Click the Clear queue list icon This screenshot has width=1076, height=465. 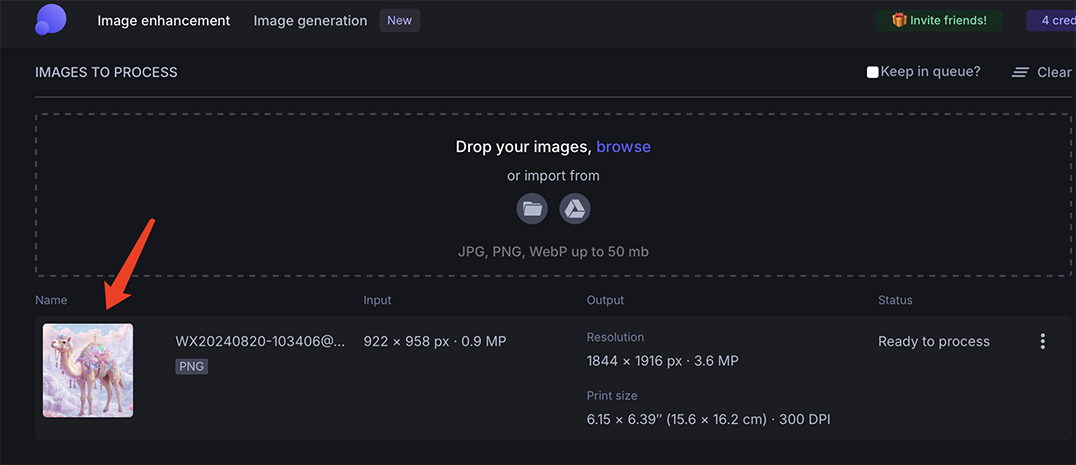point(1020,73)
